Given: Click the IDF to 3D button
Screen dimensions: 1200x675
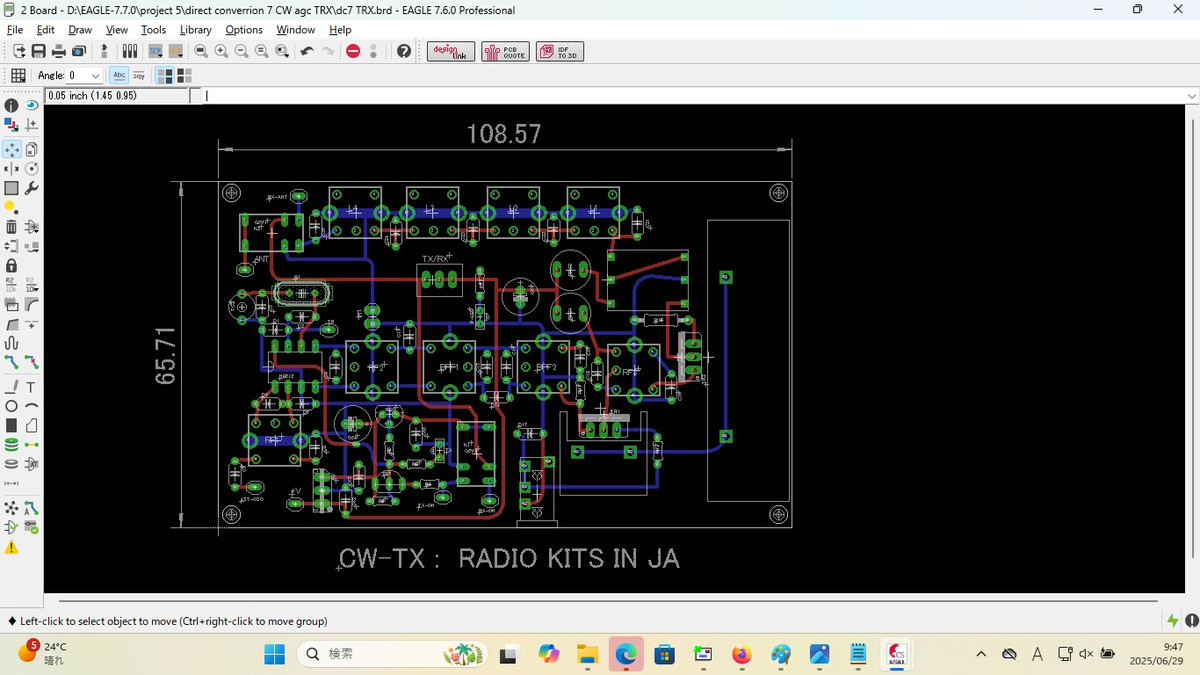Looking at the screenshot, I should 560,52.
